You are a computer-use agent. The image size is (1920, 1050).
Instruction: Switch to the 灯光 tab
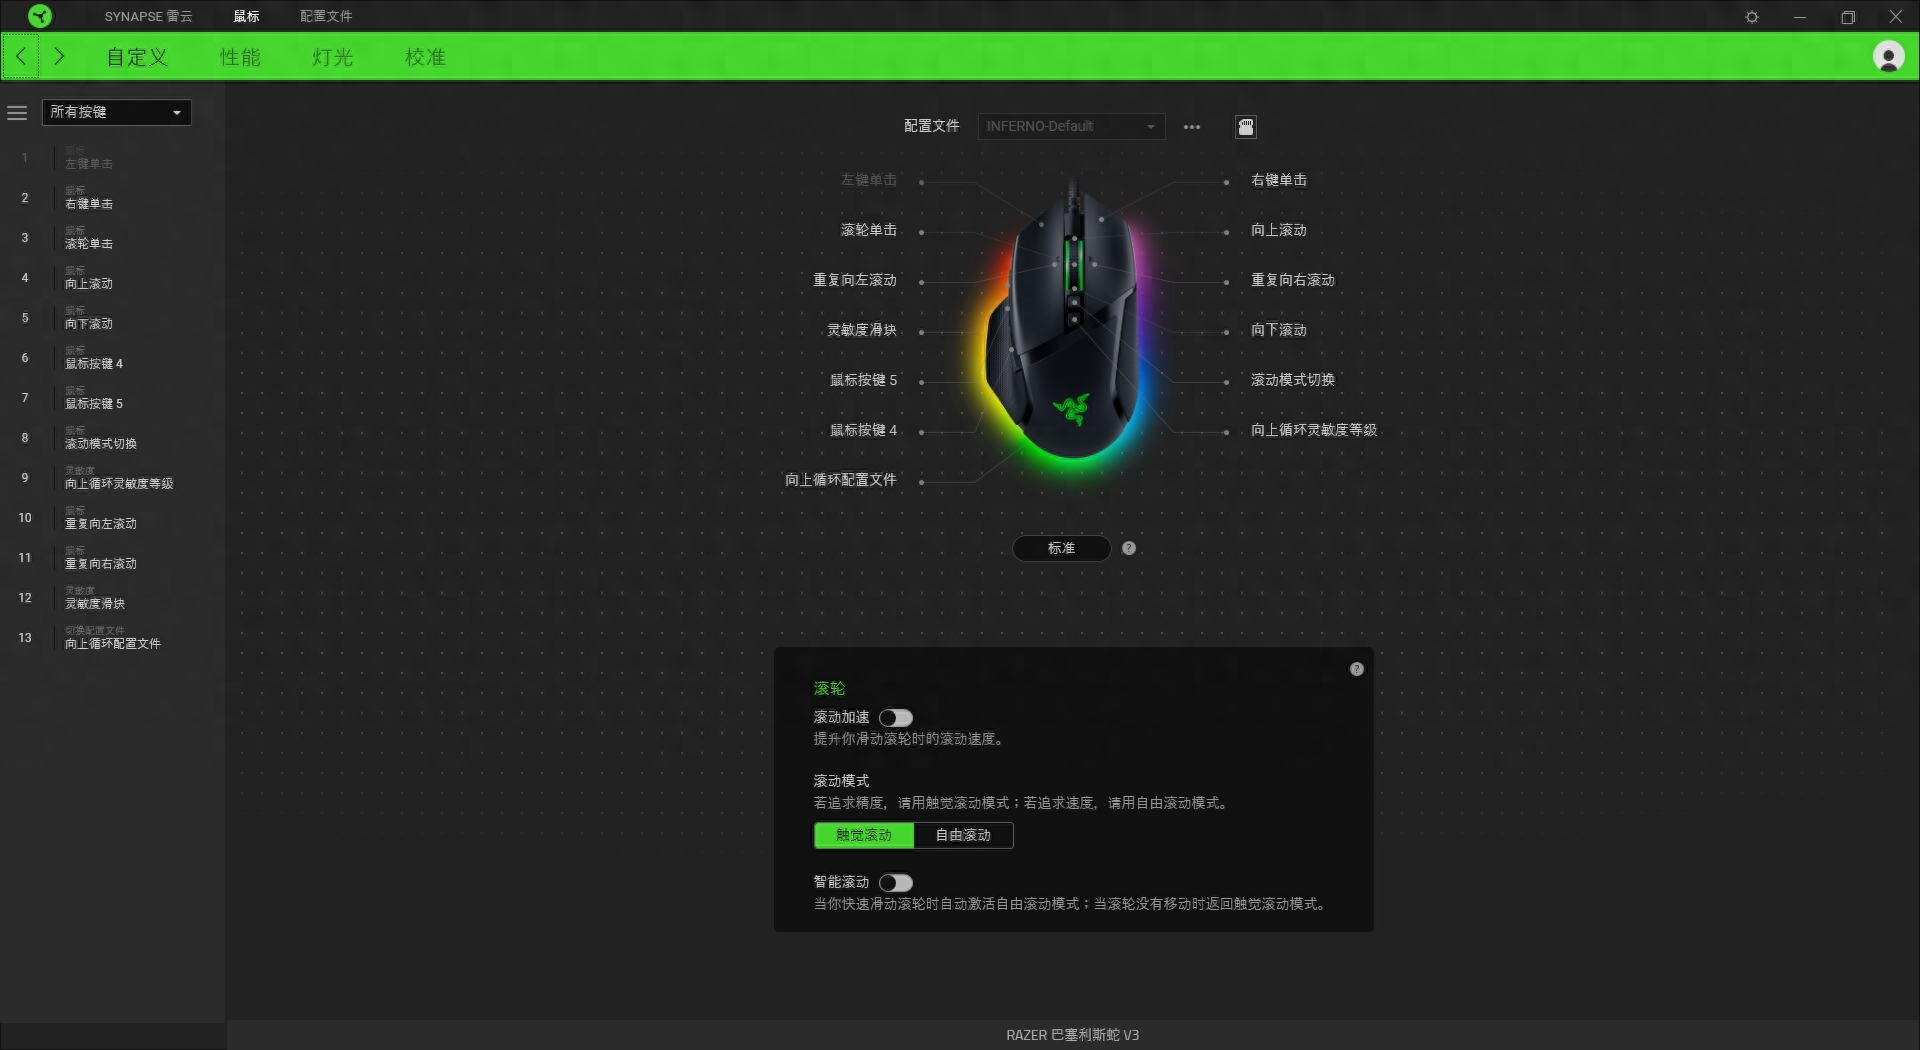(x=332, y=57)
